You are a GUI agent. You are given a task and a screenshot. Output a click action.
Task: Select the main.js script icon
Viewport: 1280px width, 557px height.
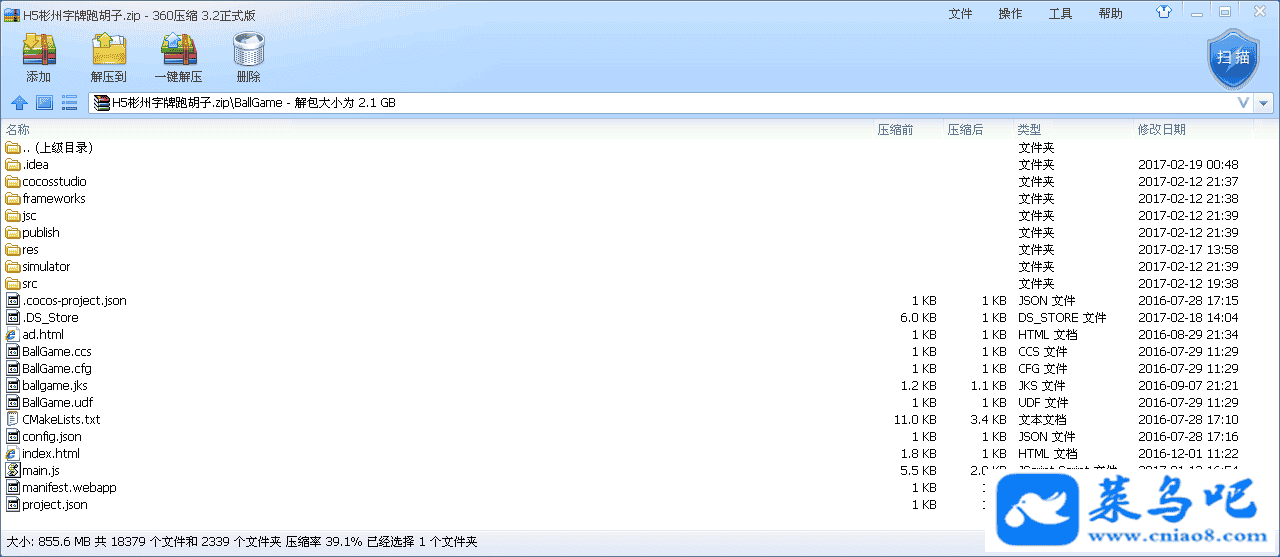13,471
